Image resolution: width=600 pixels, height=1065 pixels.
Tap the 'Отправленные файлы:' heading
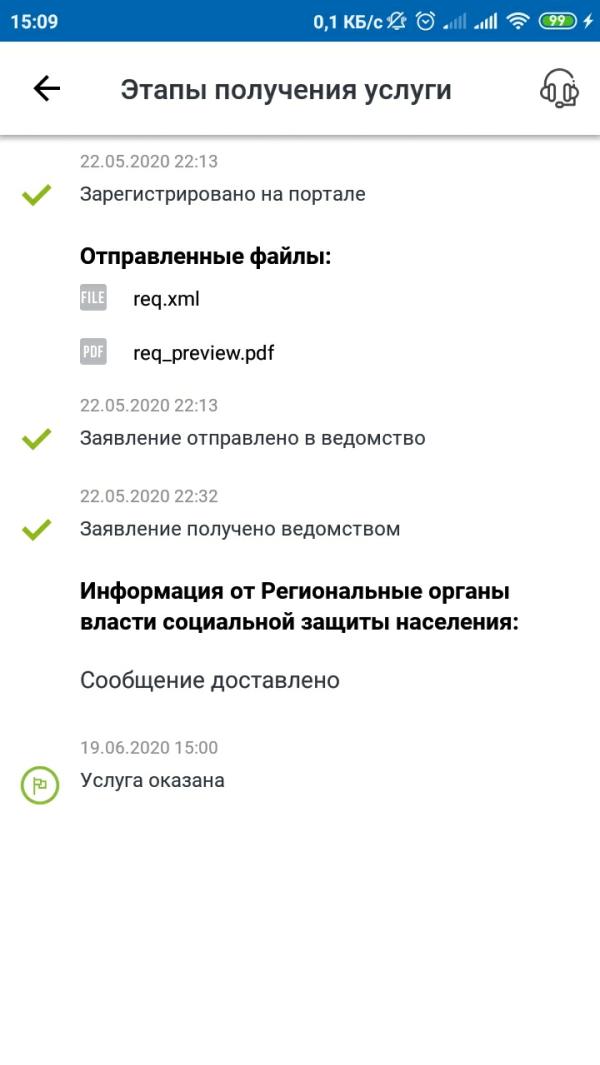pos(205,256)
